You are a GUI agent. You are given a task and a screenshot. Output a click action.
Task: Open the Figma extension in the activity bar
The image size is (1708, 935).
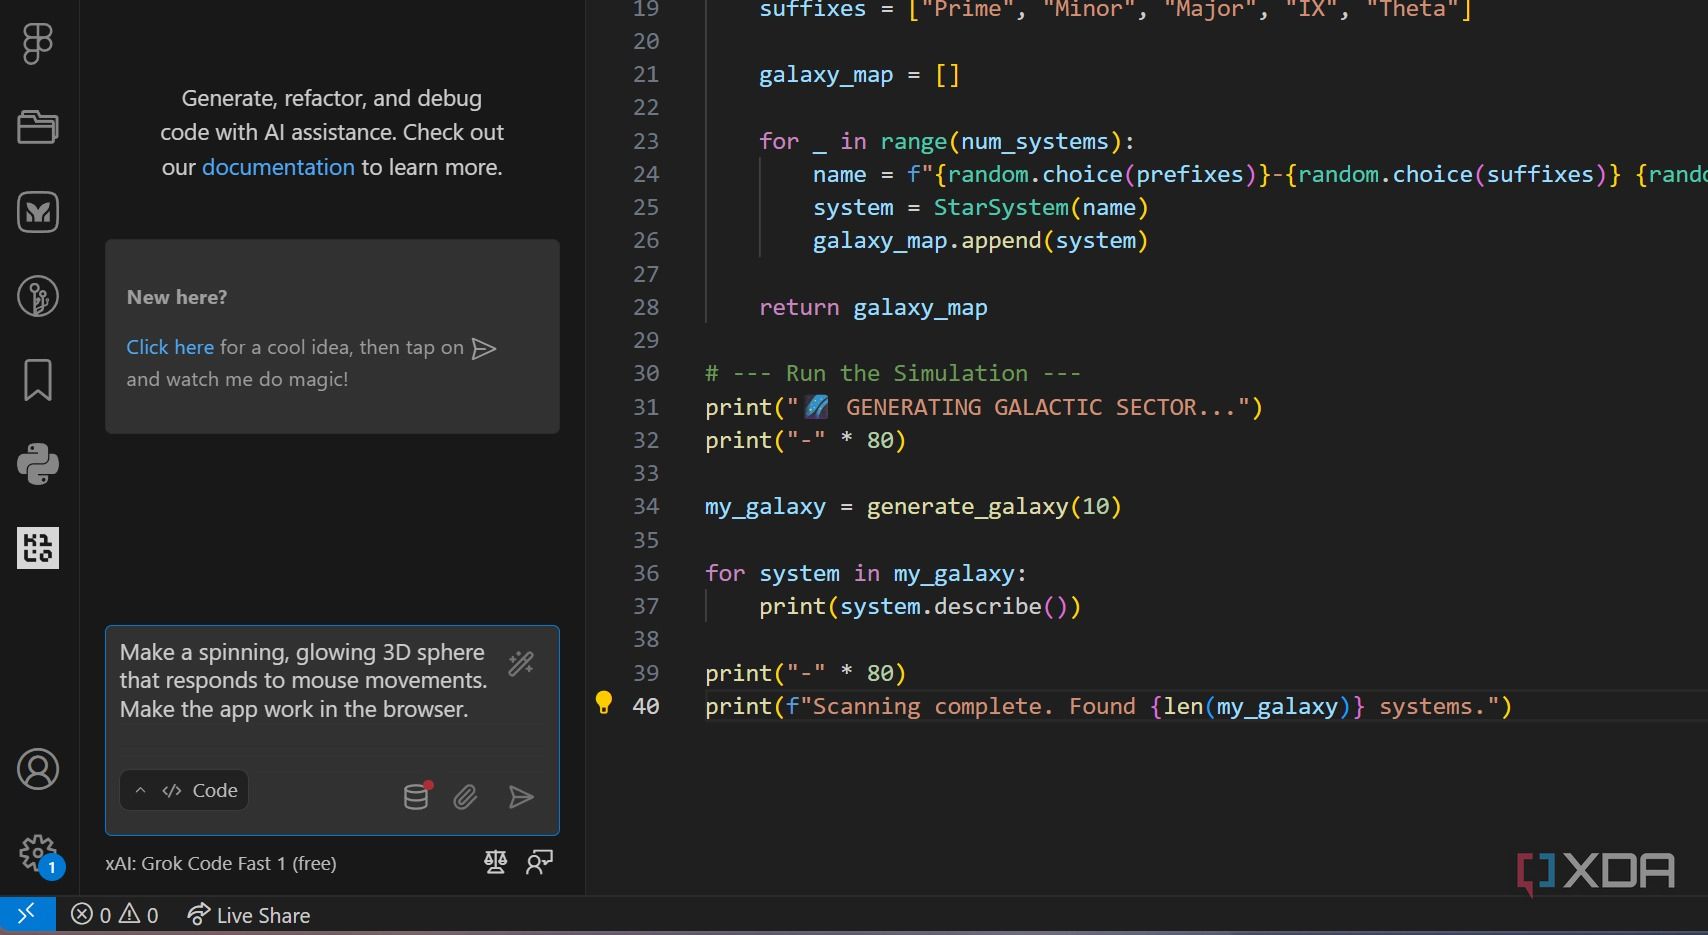[x=38, y=44]
